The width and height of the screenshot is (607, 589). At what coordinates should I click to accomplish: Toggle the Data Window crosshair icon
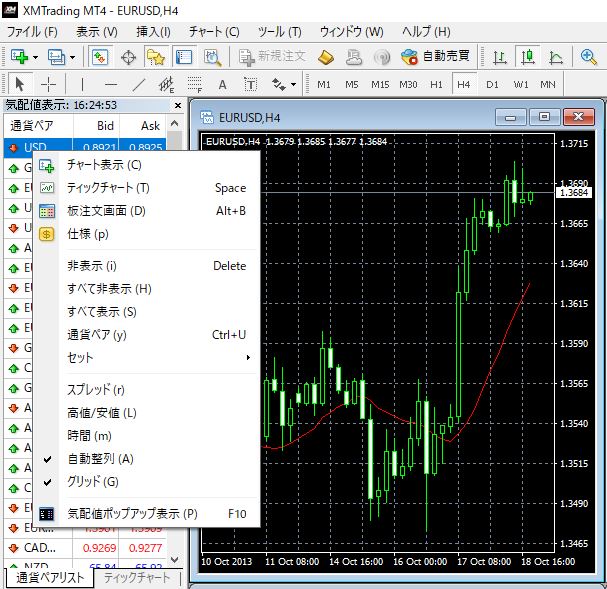tap(128, 58)
